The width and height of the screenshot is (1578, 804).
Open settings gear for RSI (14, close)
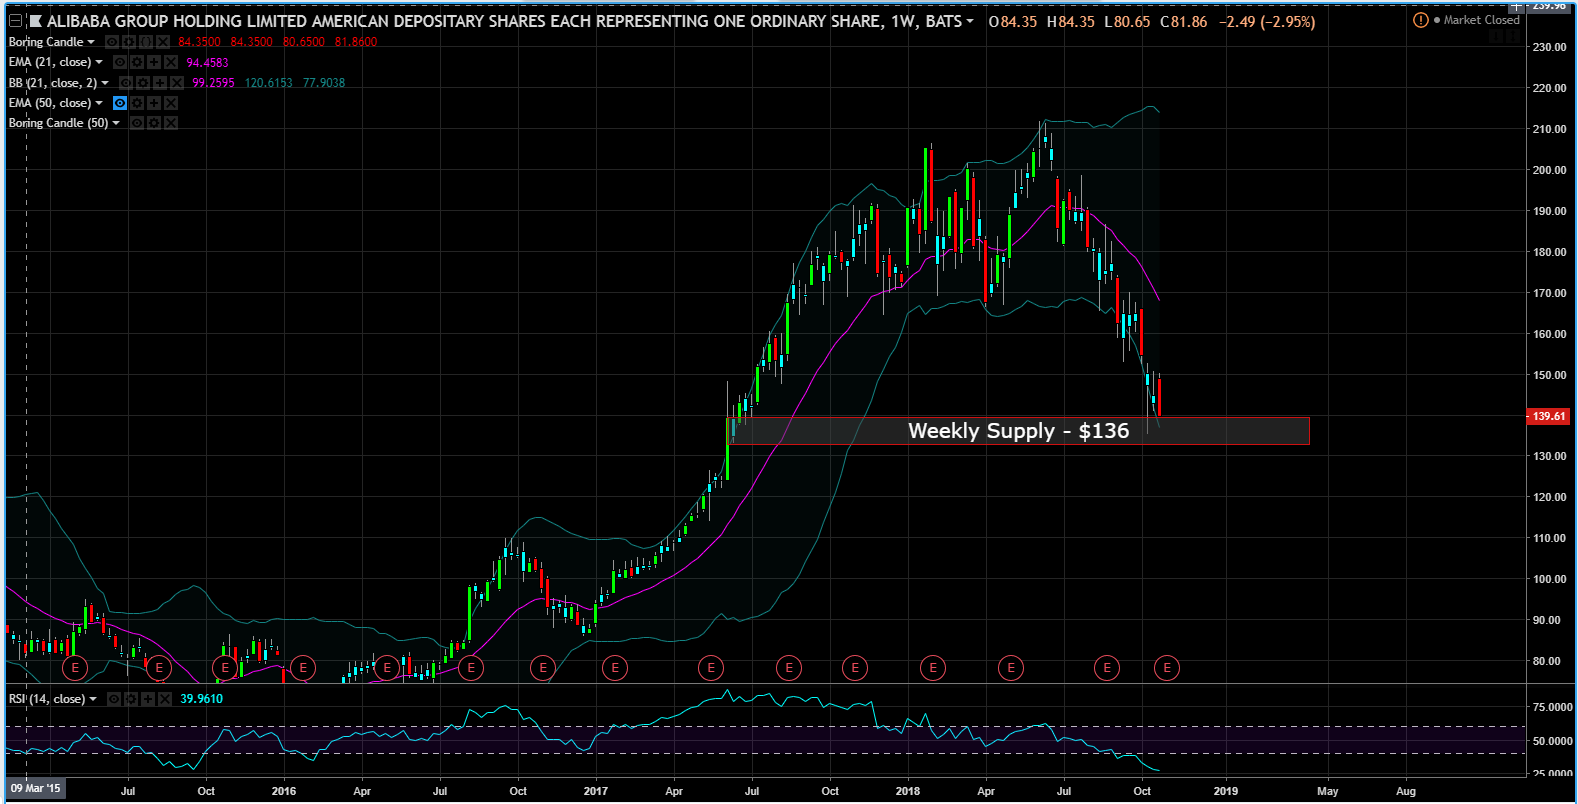click(131, 699)
